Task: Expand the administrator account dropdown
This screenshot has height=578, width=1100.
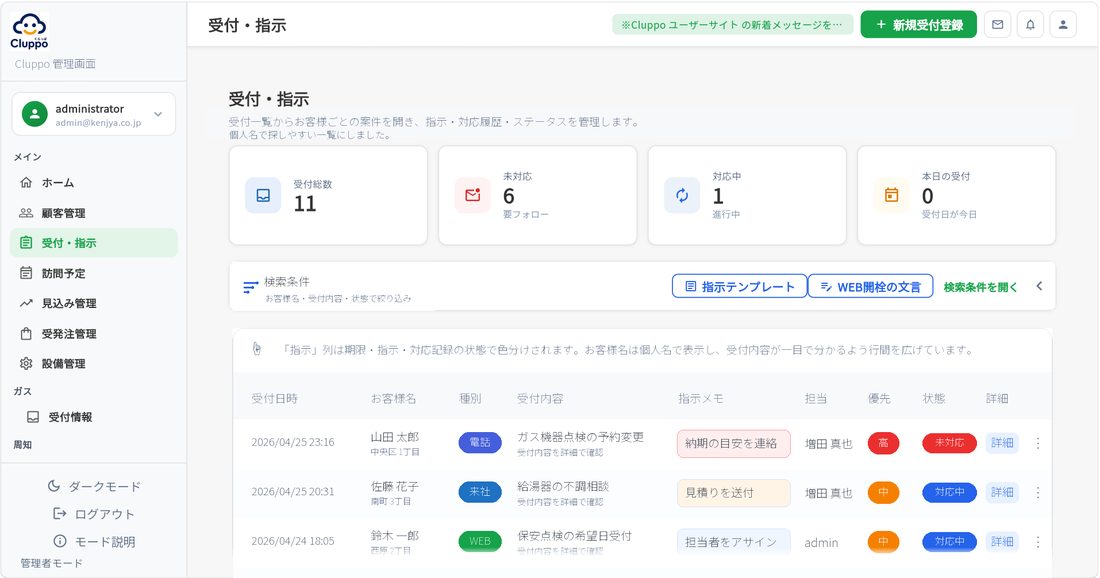Action: click(x=158, y=114)
